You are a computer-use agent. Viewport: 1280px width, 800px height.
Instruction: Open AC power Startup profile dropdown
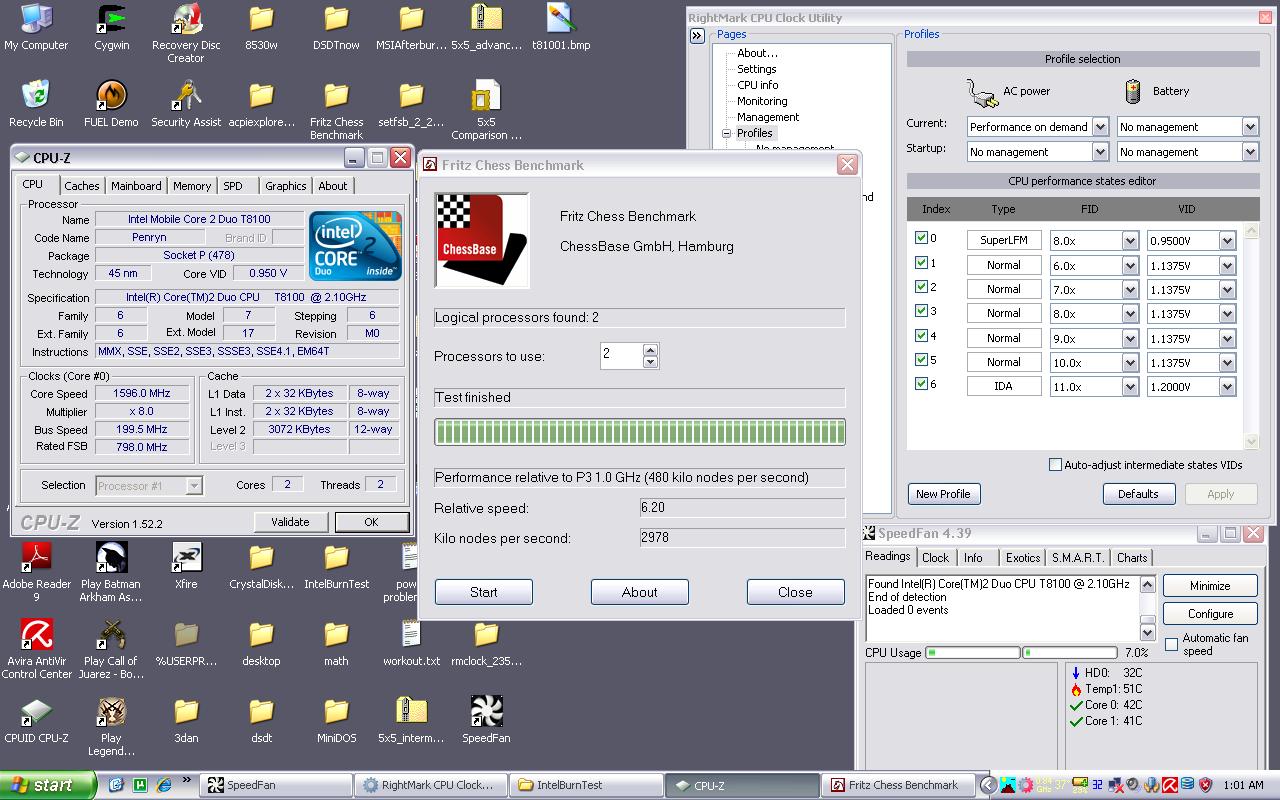click(x=1100, y=152)
